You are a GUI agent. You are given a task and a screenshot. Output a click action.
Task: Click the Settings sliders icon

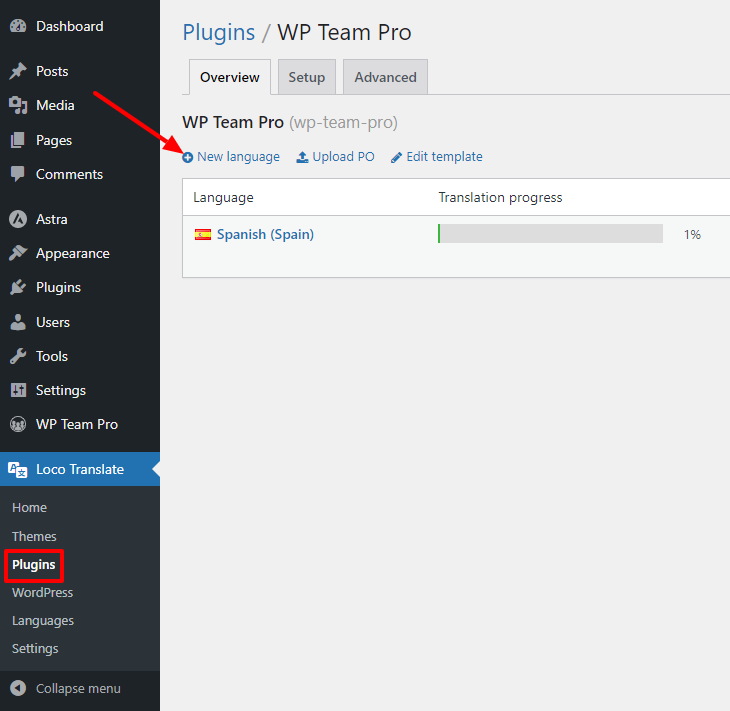18,390
